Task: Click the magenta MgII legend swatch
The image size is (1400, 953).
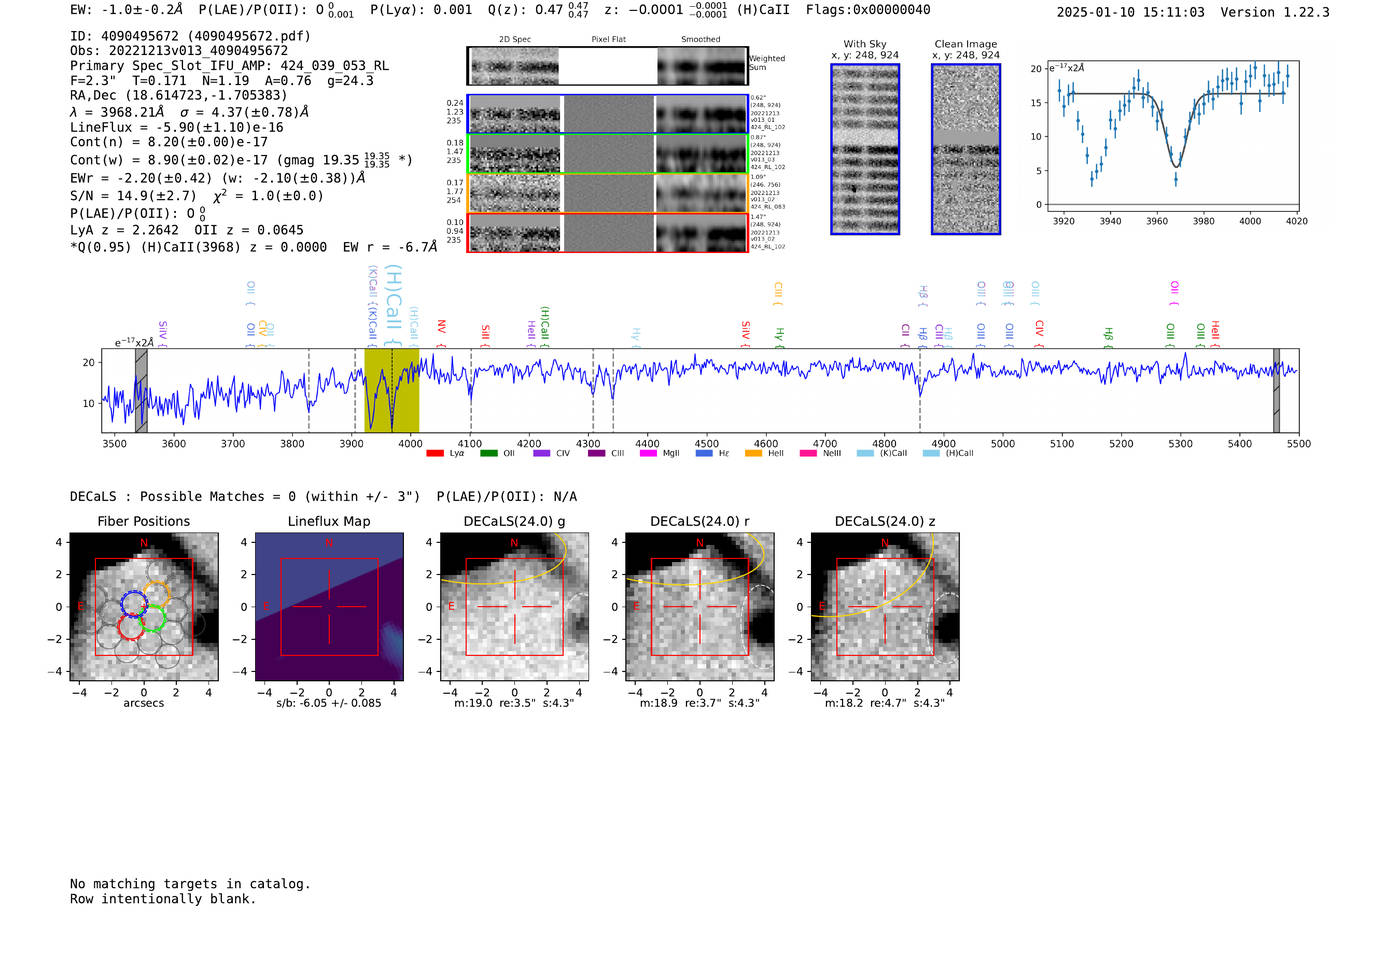Action: [x=649, y=453]
